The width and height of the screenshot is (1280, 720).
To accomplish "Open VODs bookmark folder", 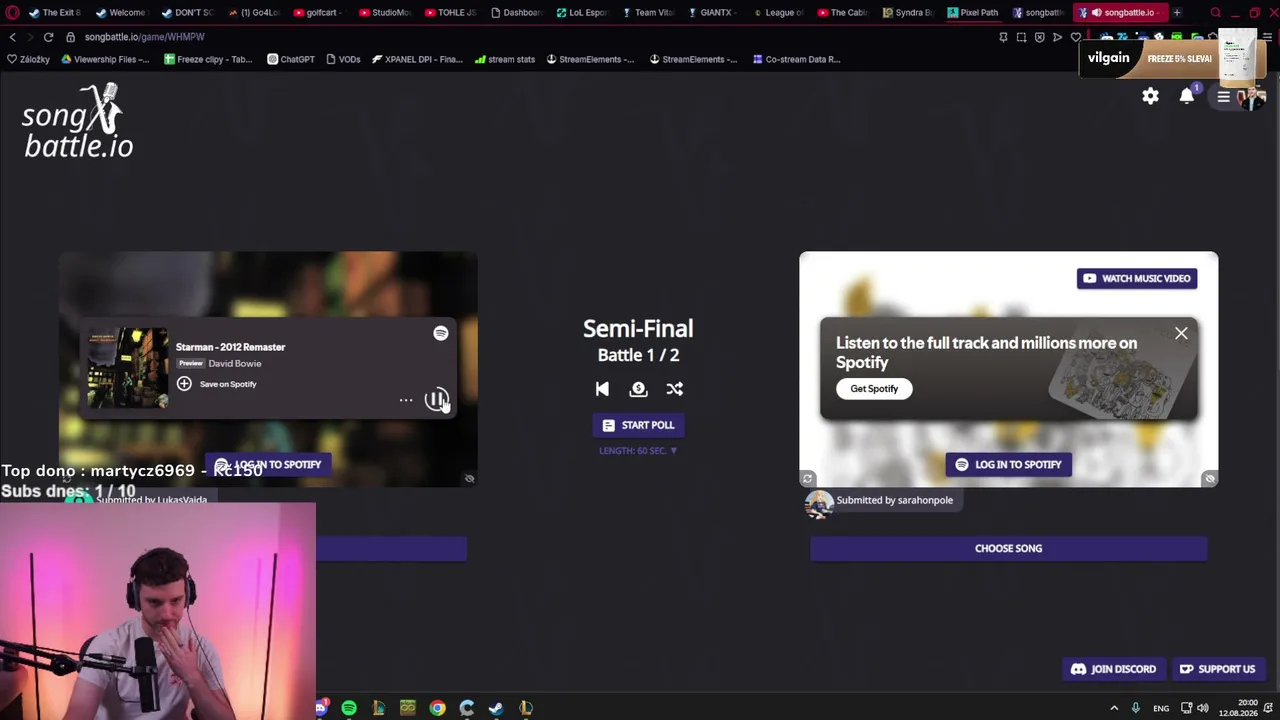I will pos(343,59).
